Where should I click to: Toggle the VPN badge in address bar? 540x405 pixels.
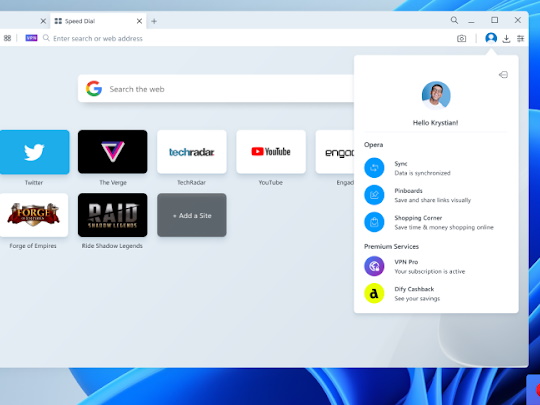click(x=31, y=38)
